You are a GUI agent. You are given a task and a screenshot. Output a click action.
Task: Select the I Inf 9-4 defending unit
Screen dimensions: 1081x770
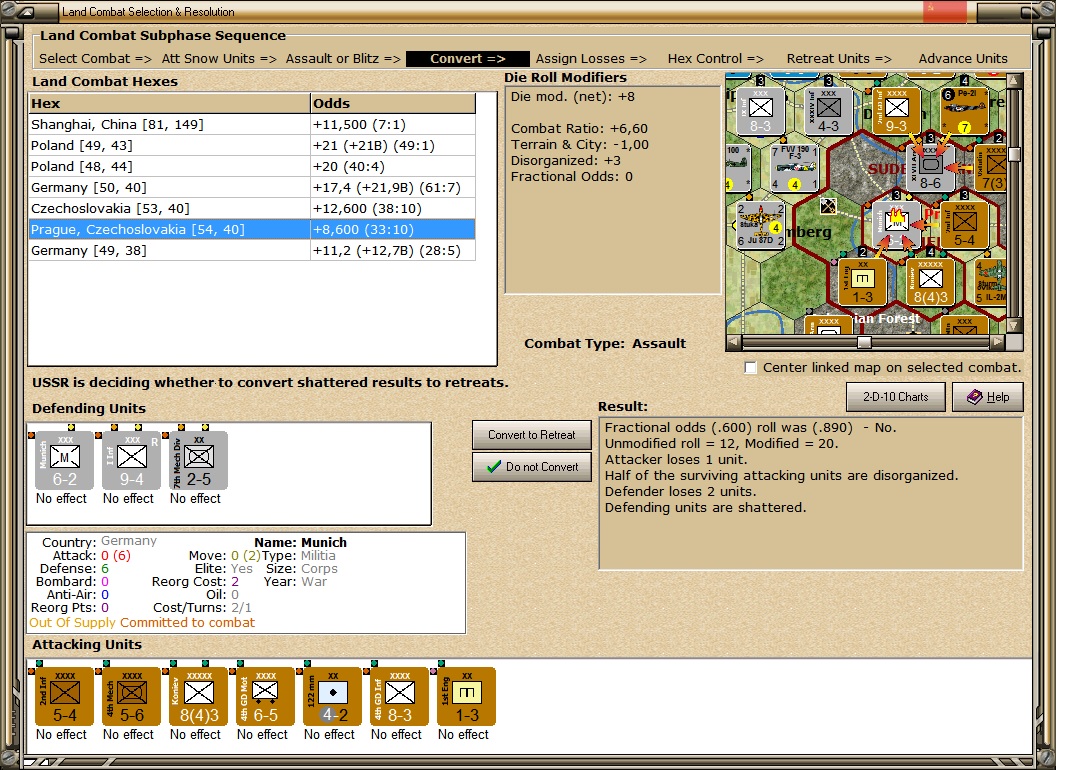[131, 461]
